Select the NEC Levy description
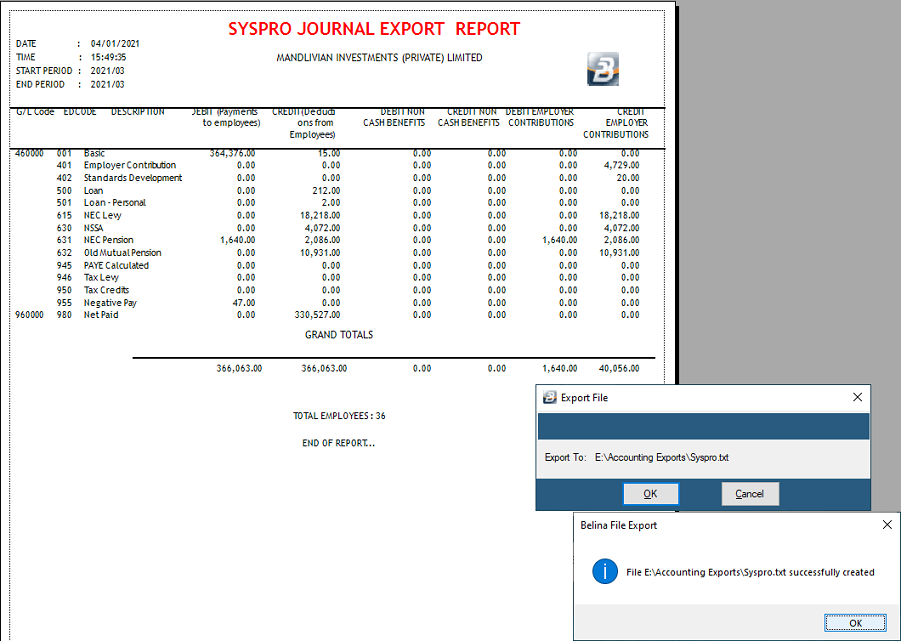The height and width of the screenshot is (641, 901). pyautogui.click(x=102, y=215)
